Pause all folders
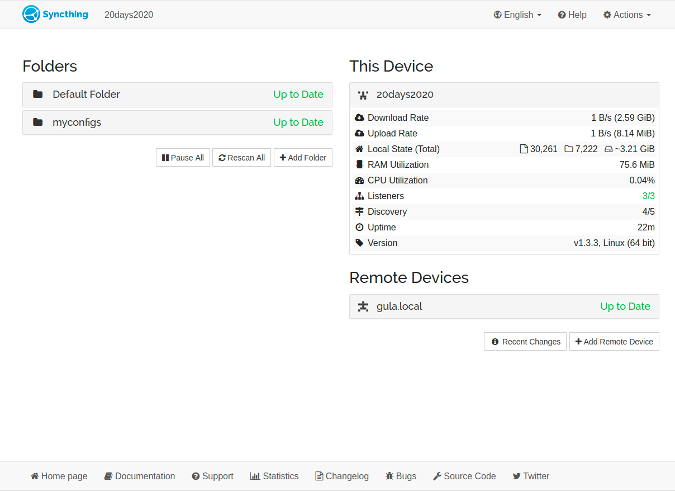This screenshot has width=675, height=491. click(x=183, y=157)
